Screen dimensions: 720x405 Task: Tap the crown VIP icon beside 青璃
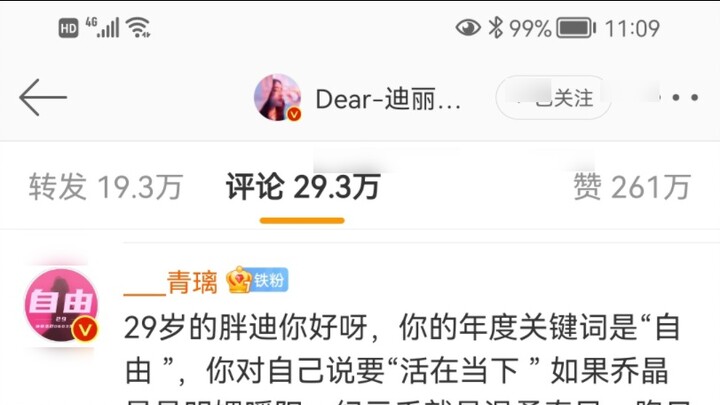pos(239,280)
